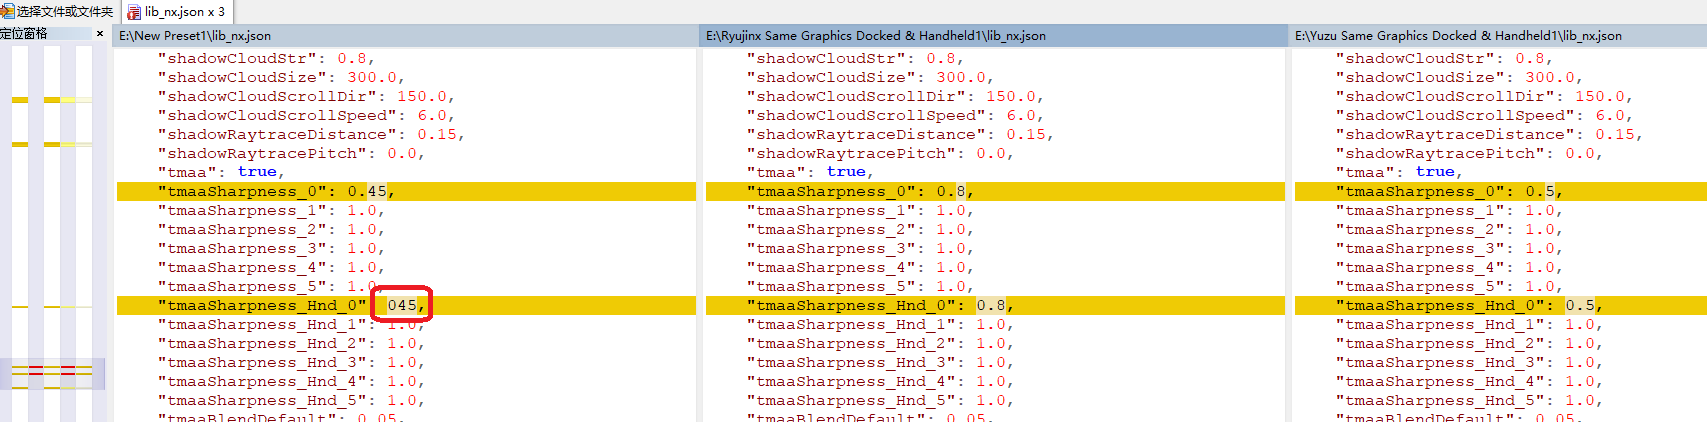Viewport: 1707px width, 422px height.
Task: Select highlighted tmaaSharpness_Hnd_0 0.8 line in Ryujinx
Action: tap(995, 305)
